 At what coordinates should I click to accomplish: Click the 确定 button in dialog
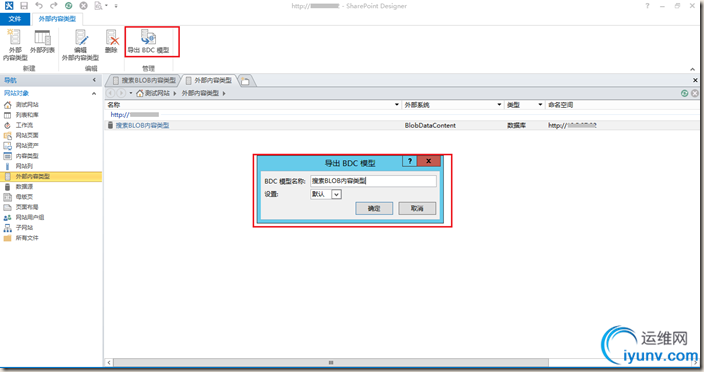coord(374,208)
